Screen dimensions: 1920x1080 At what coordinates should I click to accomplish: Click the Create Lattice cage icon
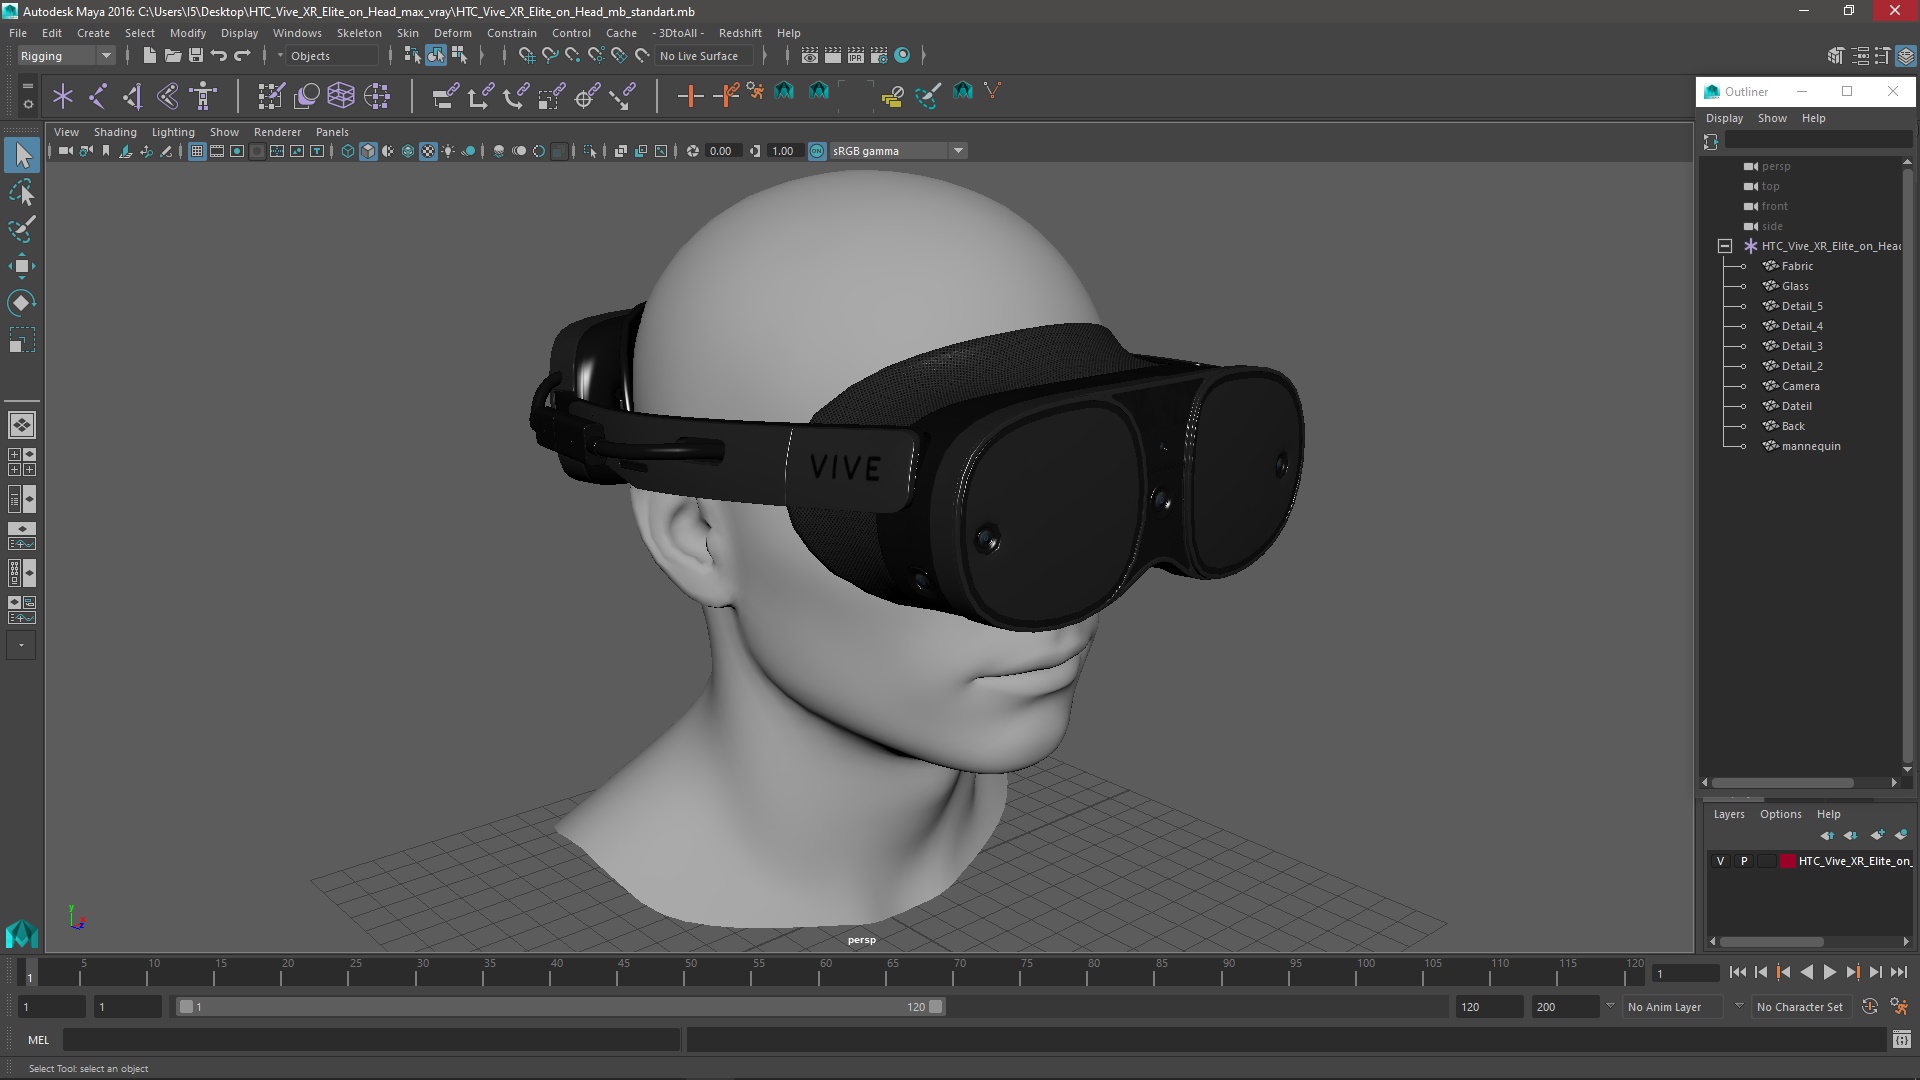tap(341, 96)
